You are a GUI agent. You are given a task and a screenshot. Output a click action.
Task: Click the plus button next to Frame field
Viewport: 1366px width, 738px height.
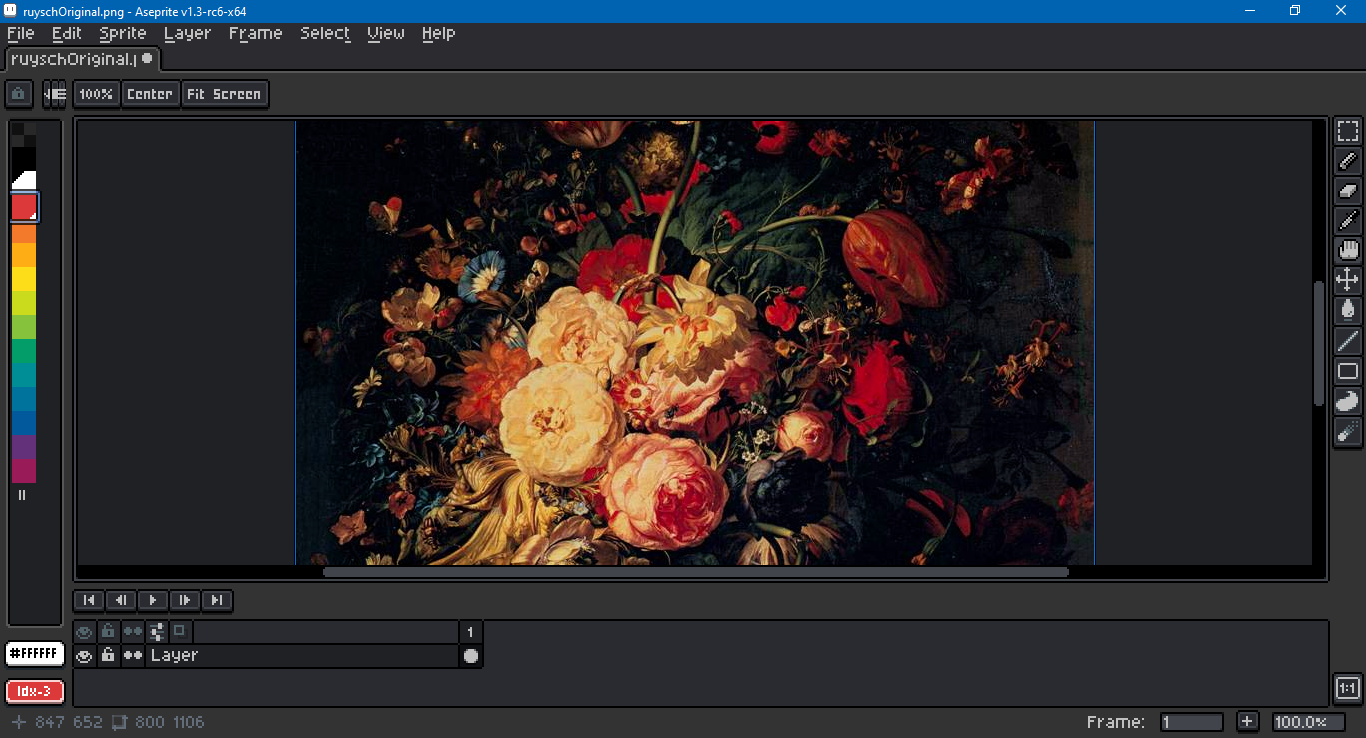pos(1247,722)
